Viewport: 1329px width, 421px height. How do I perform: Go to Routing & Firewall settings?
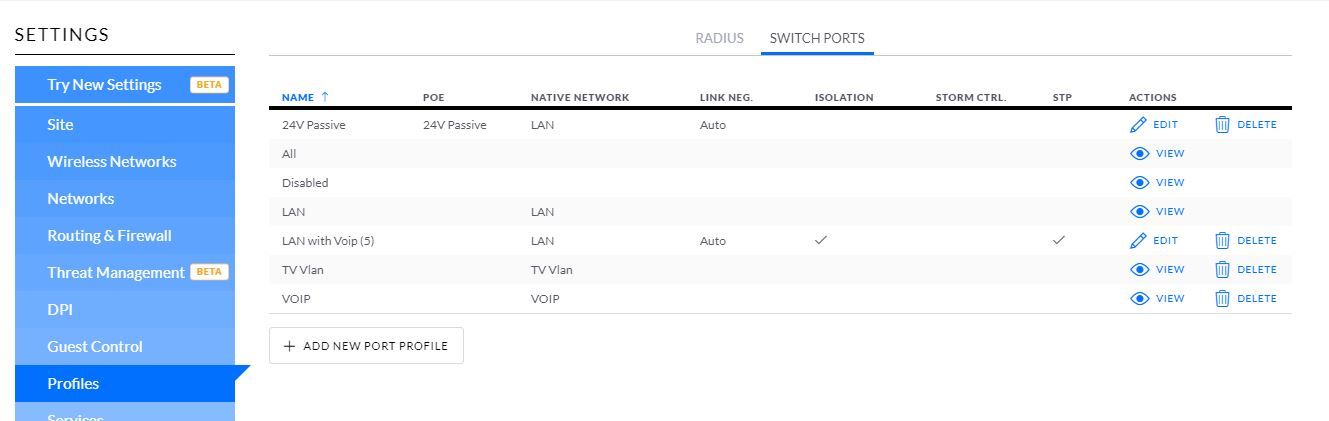pos(109,236)
